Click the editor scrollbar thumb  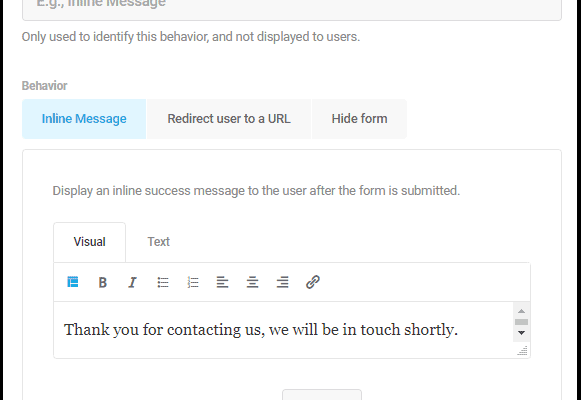click(x=521, y=322)
